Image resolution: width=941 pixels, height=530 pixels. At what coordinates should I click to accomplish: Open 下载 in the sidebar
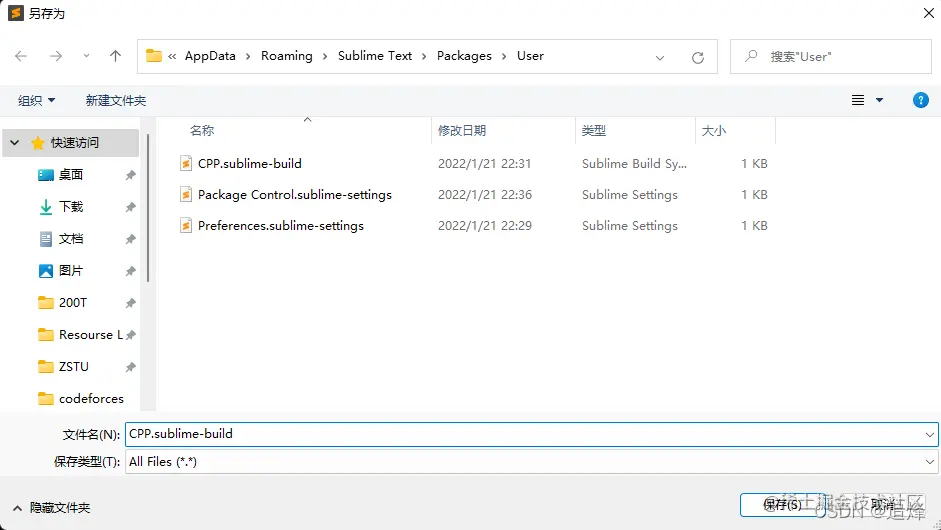tap(71, 207)
